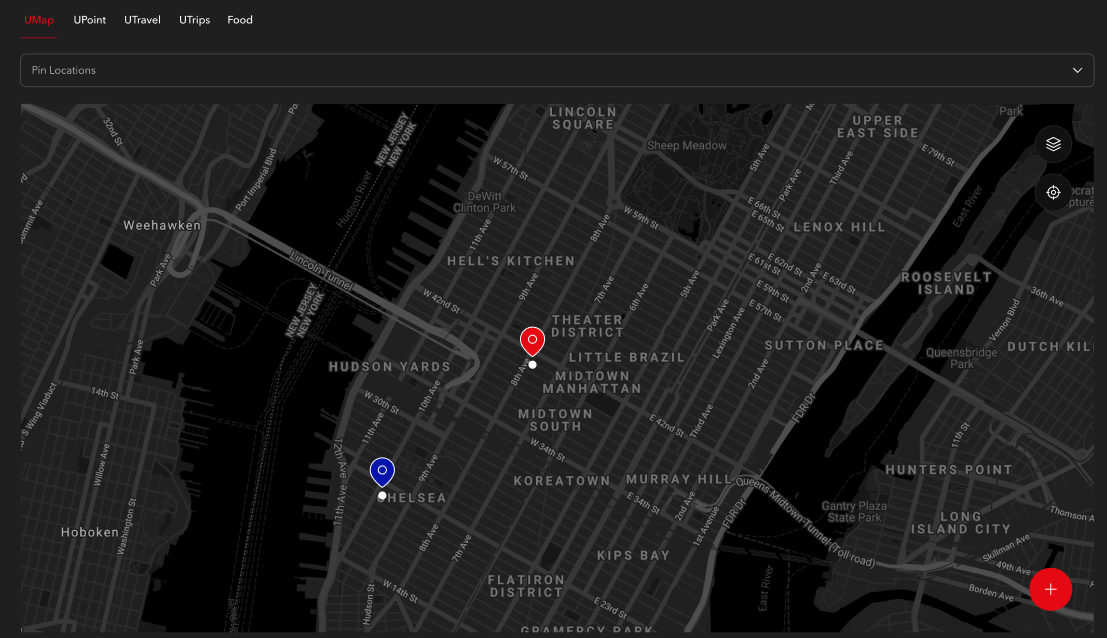Click the Long Island City map label
This screenshot has height=638, width=1107.
961,522
